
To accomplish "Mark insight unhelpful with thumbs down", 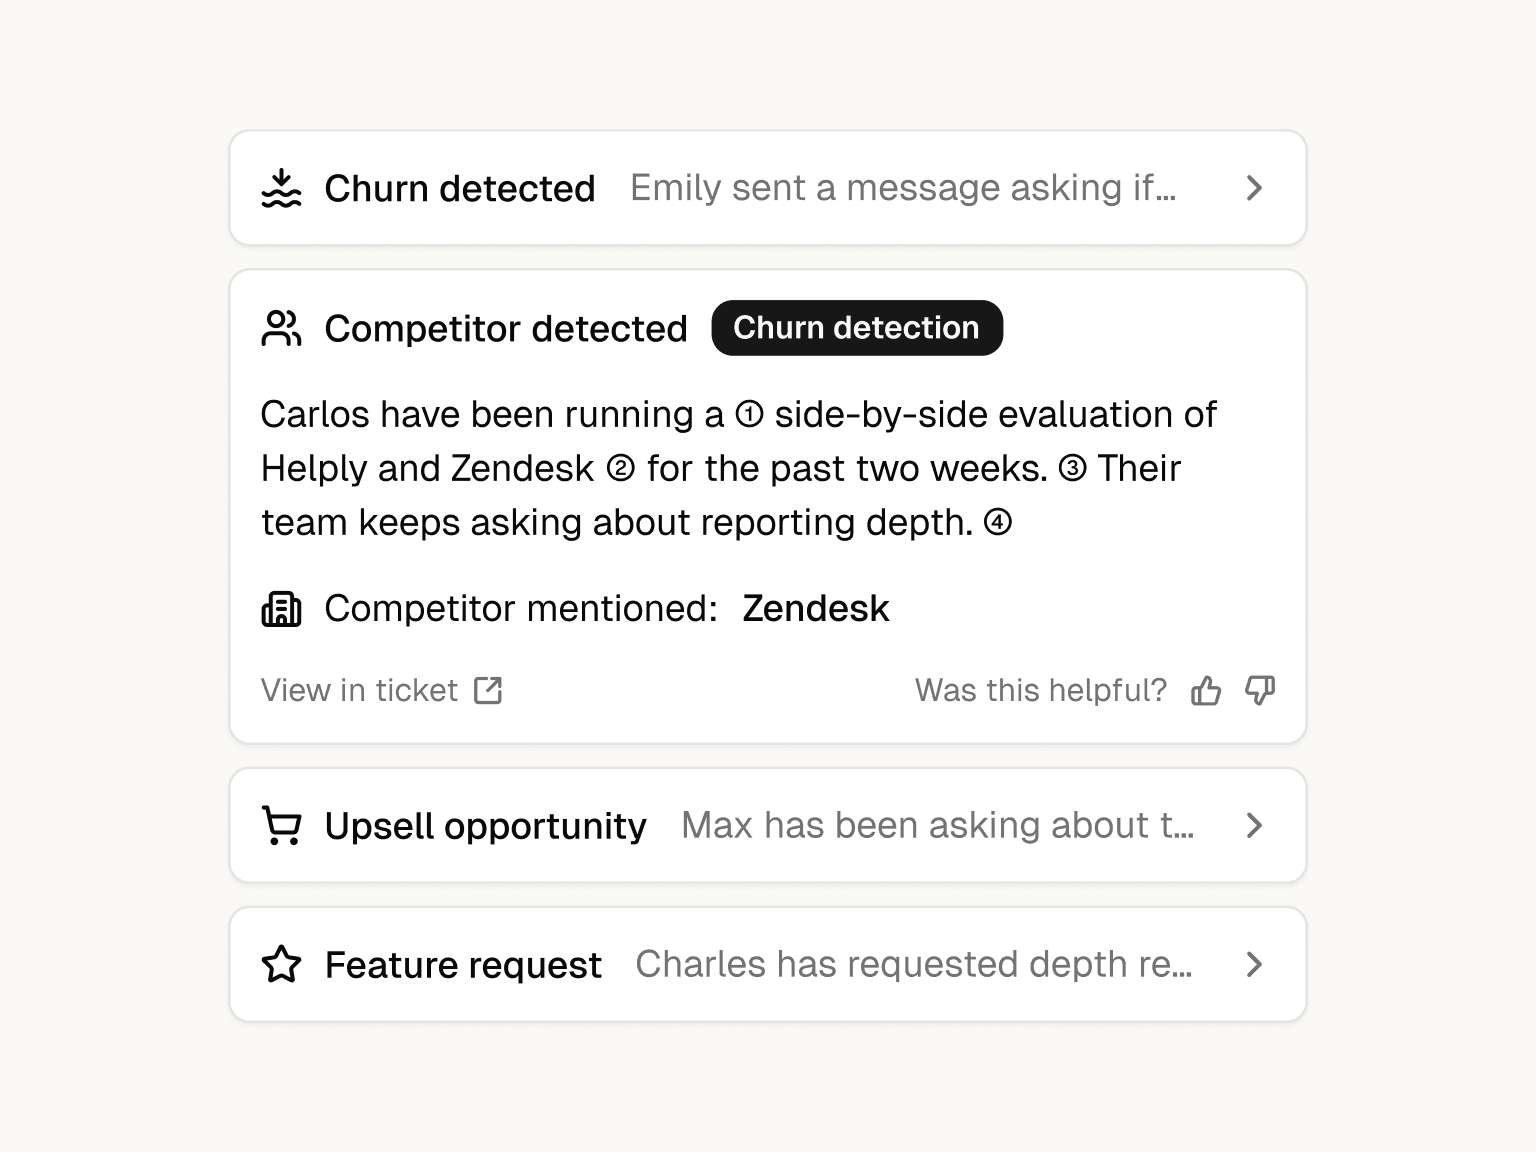I will click(x=1260, y=690).
